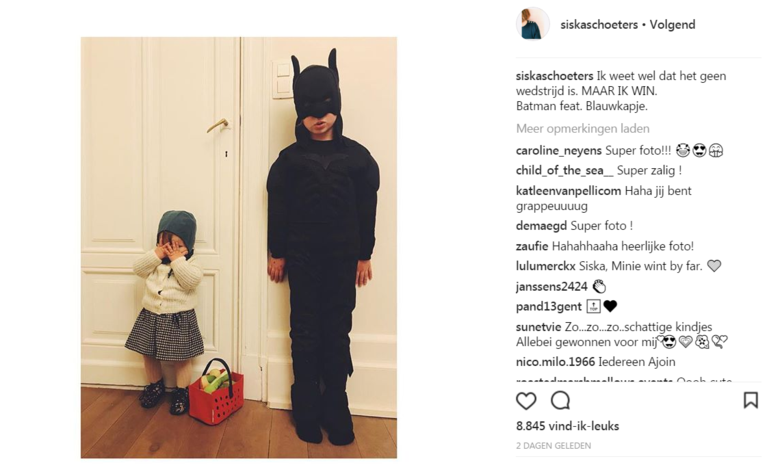Screen dimensions: 767x474
Task: Save post with the bookmark icon
Action: tap(750, 400)
